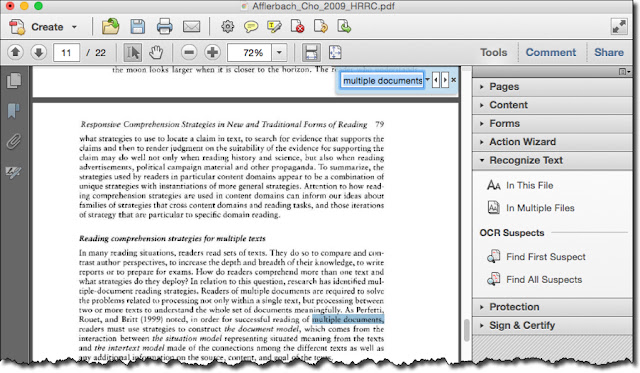This screenshot has width=640, height=373.
Task: Close the find bar
Action: [453, 80]
